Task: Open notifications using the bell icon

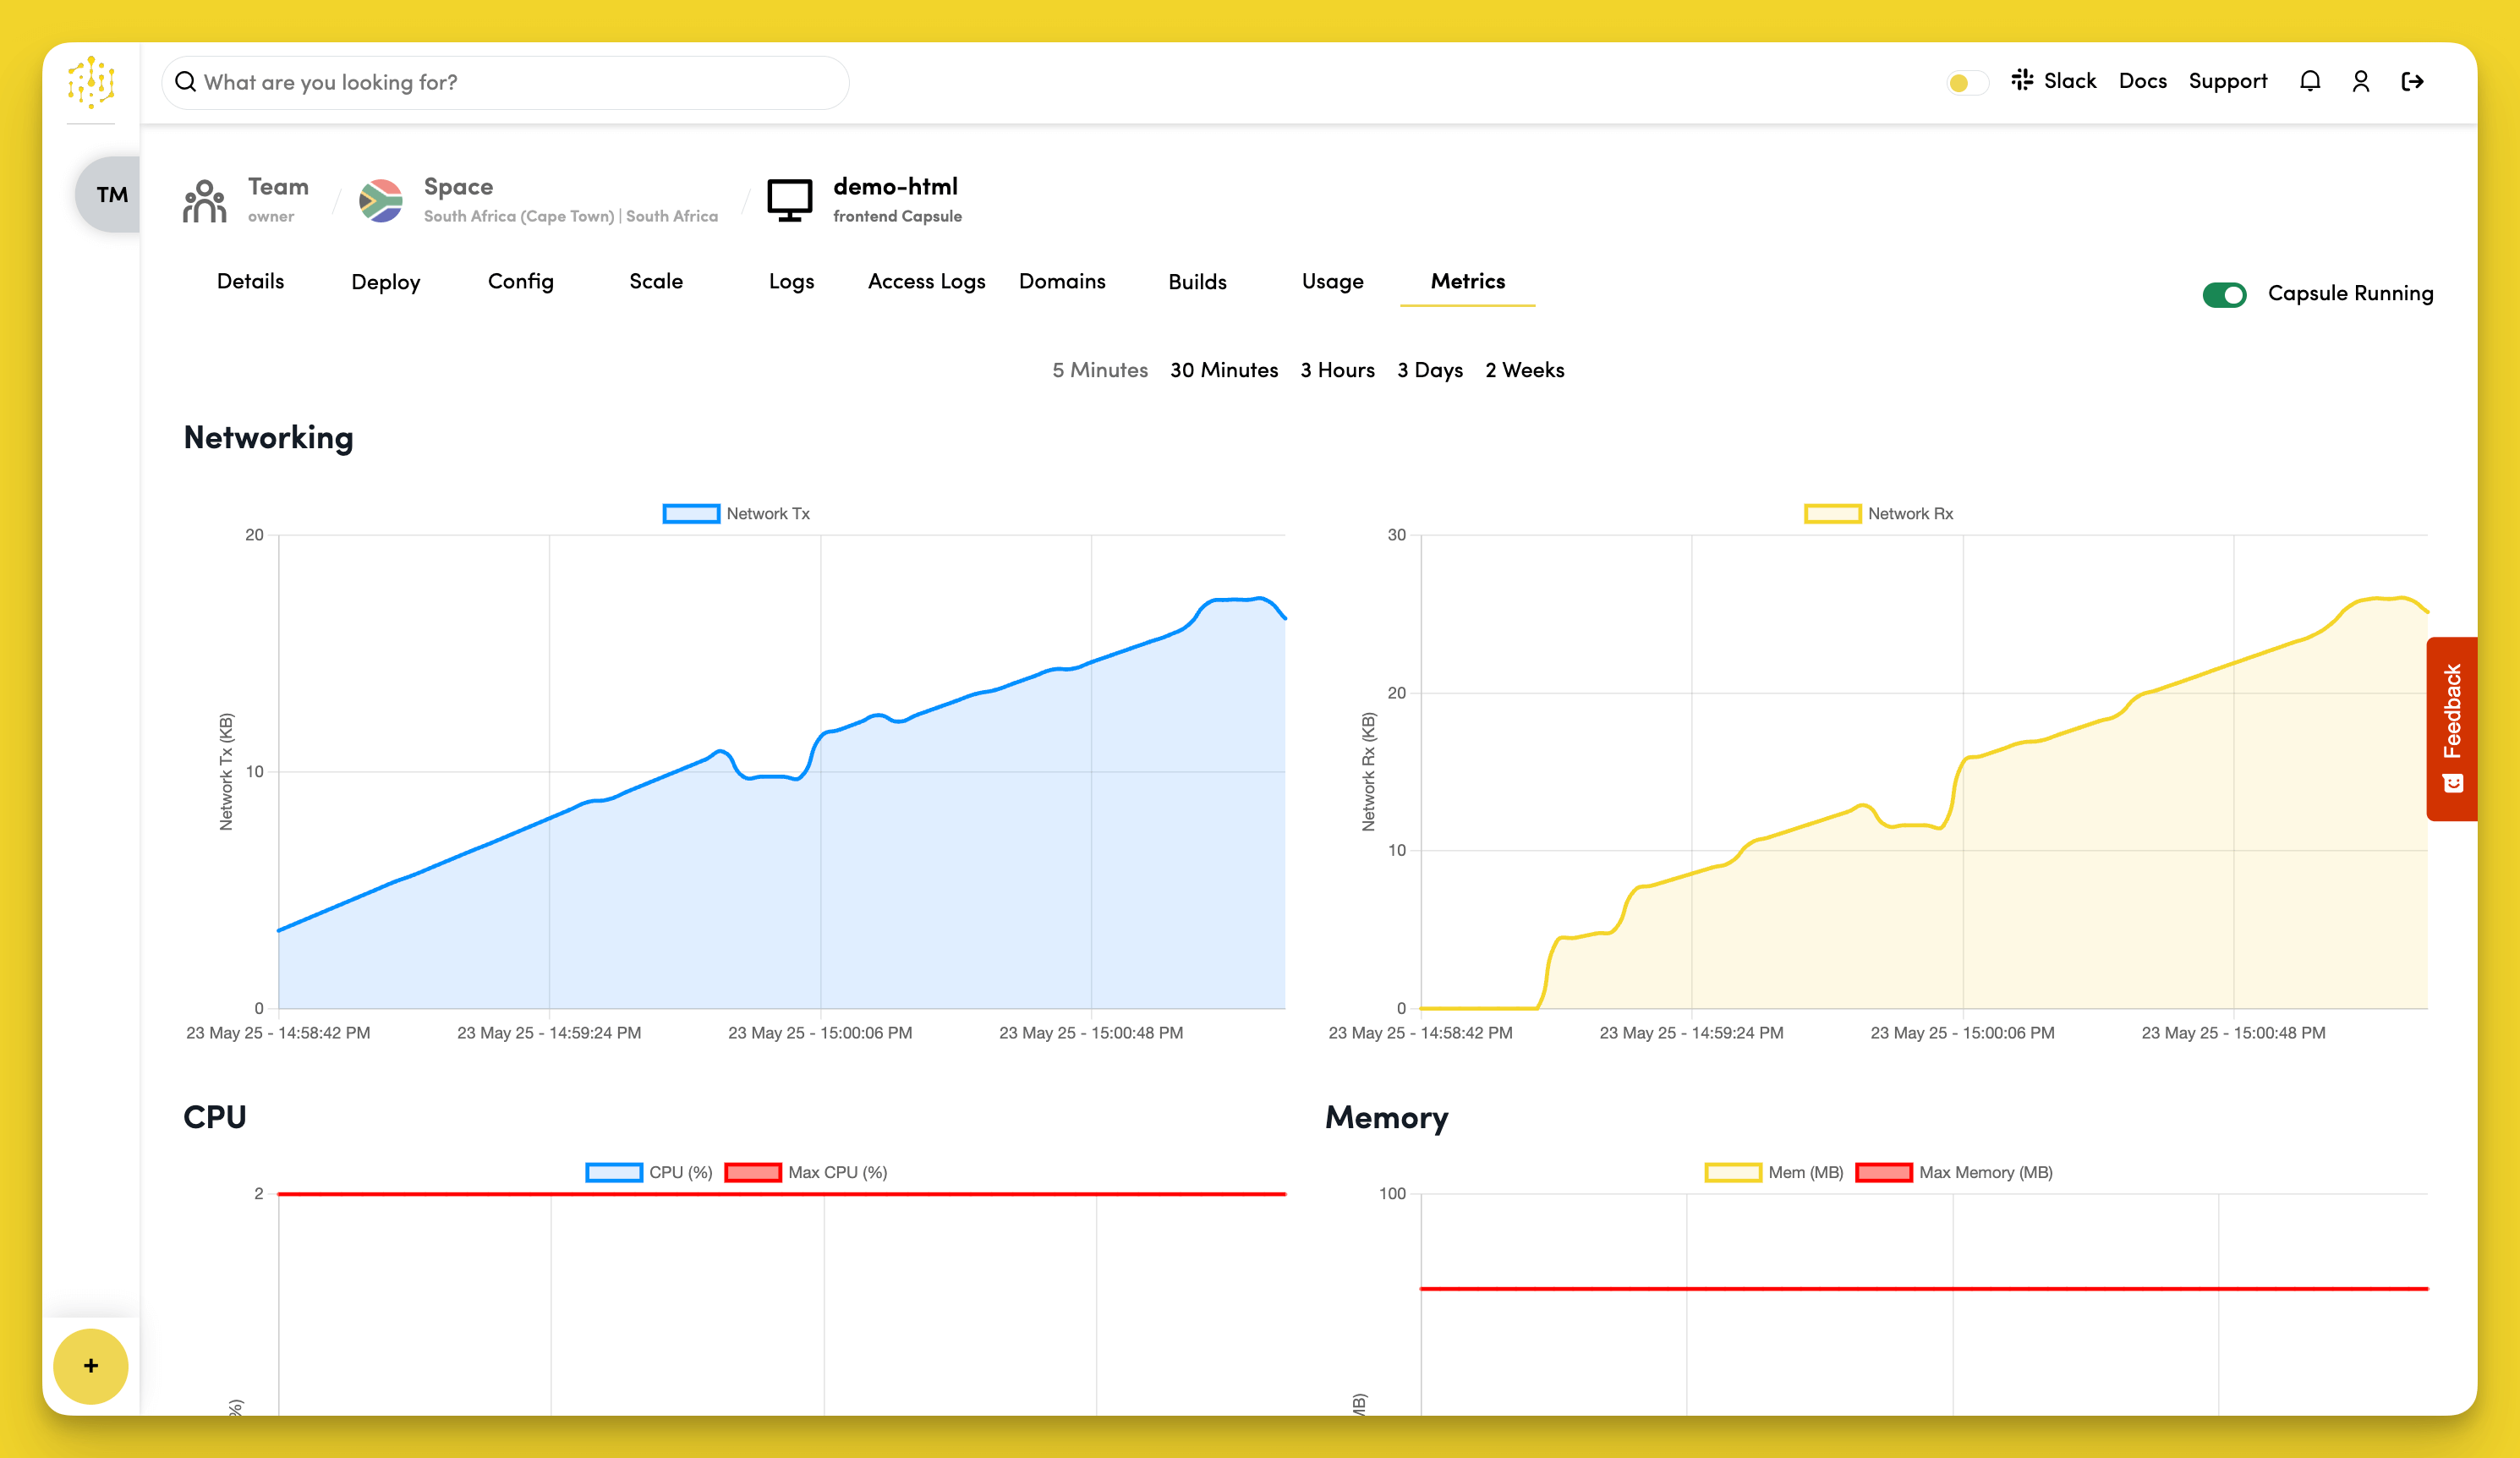Action: click(x=2310, y=81)
